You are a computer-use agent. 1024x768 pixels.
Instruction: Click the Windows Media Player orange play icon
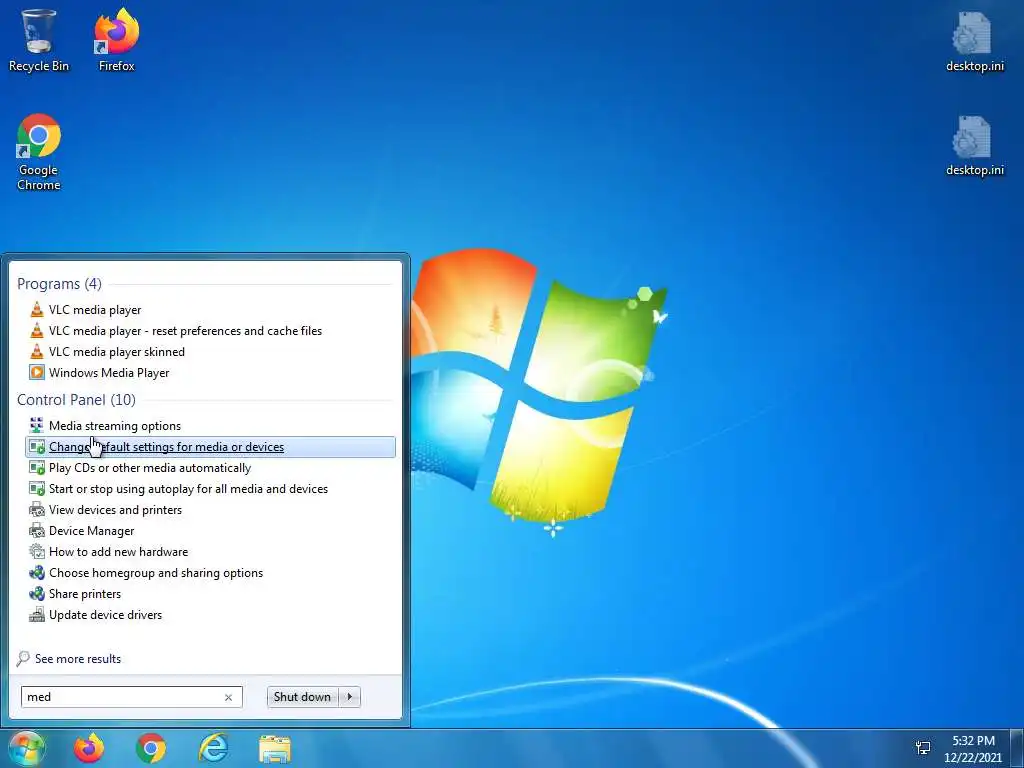(x=37, y=372)
